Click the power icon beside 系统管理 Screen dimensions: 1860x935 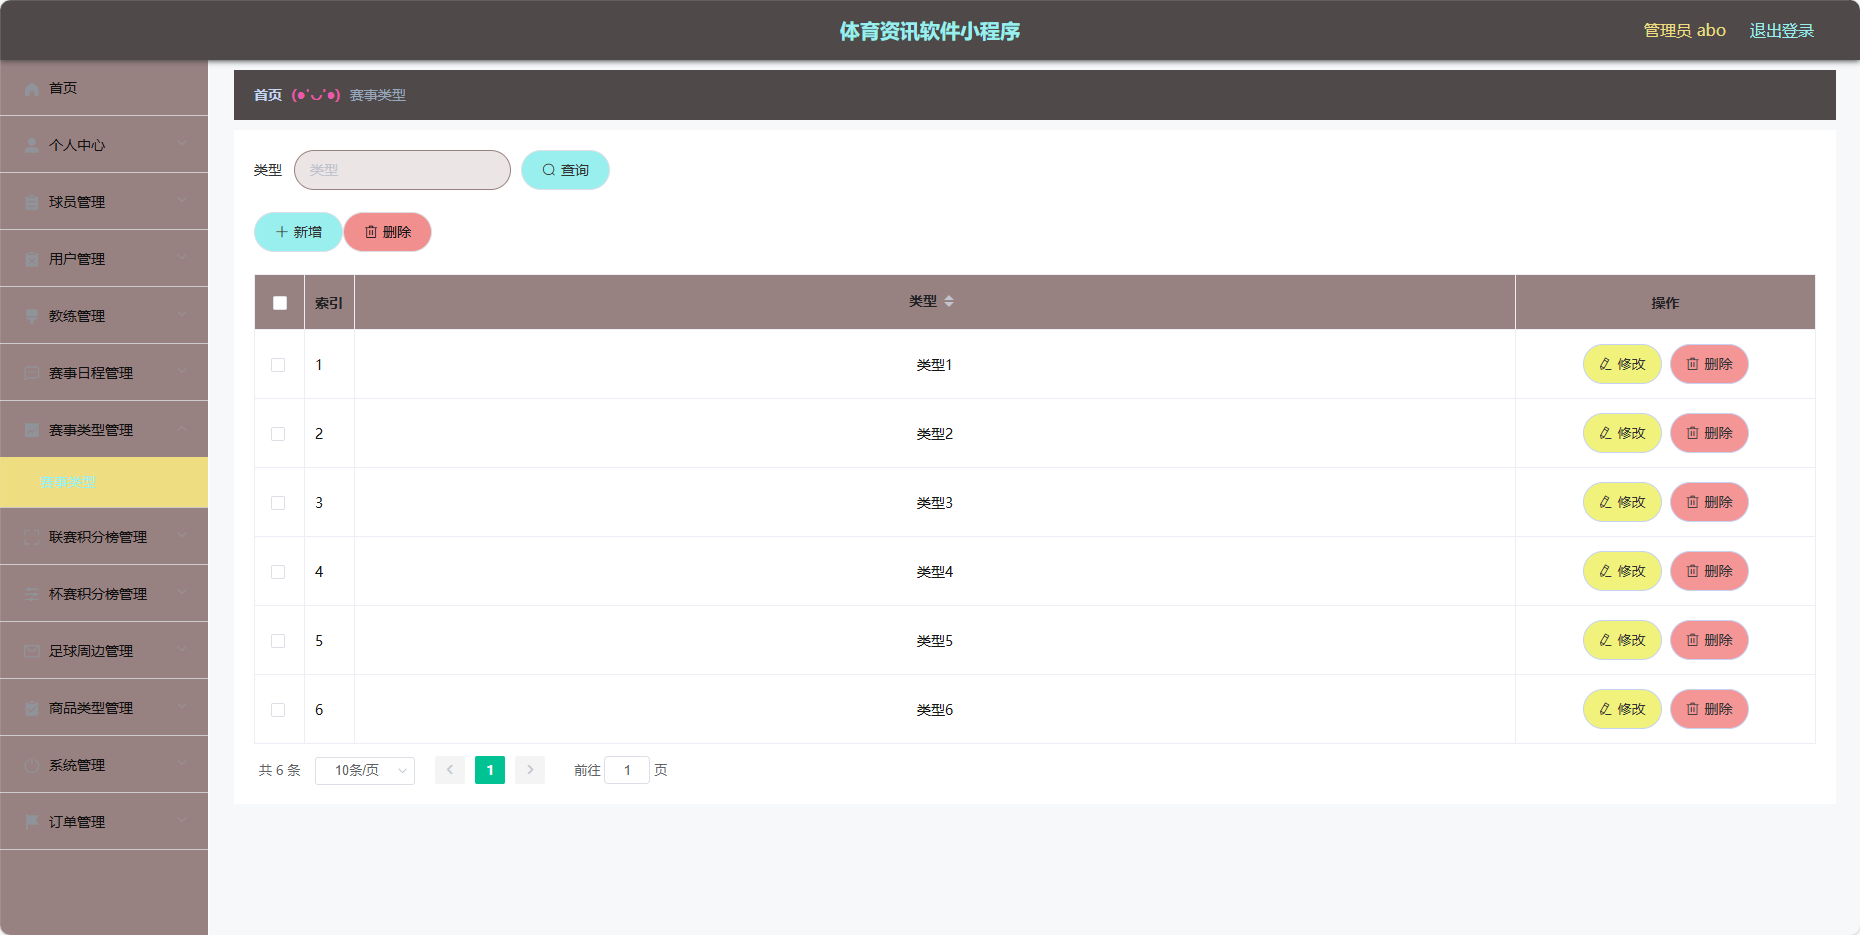[32, 766]
